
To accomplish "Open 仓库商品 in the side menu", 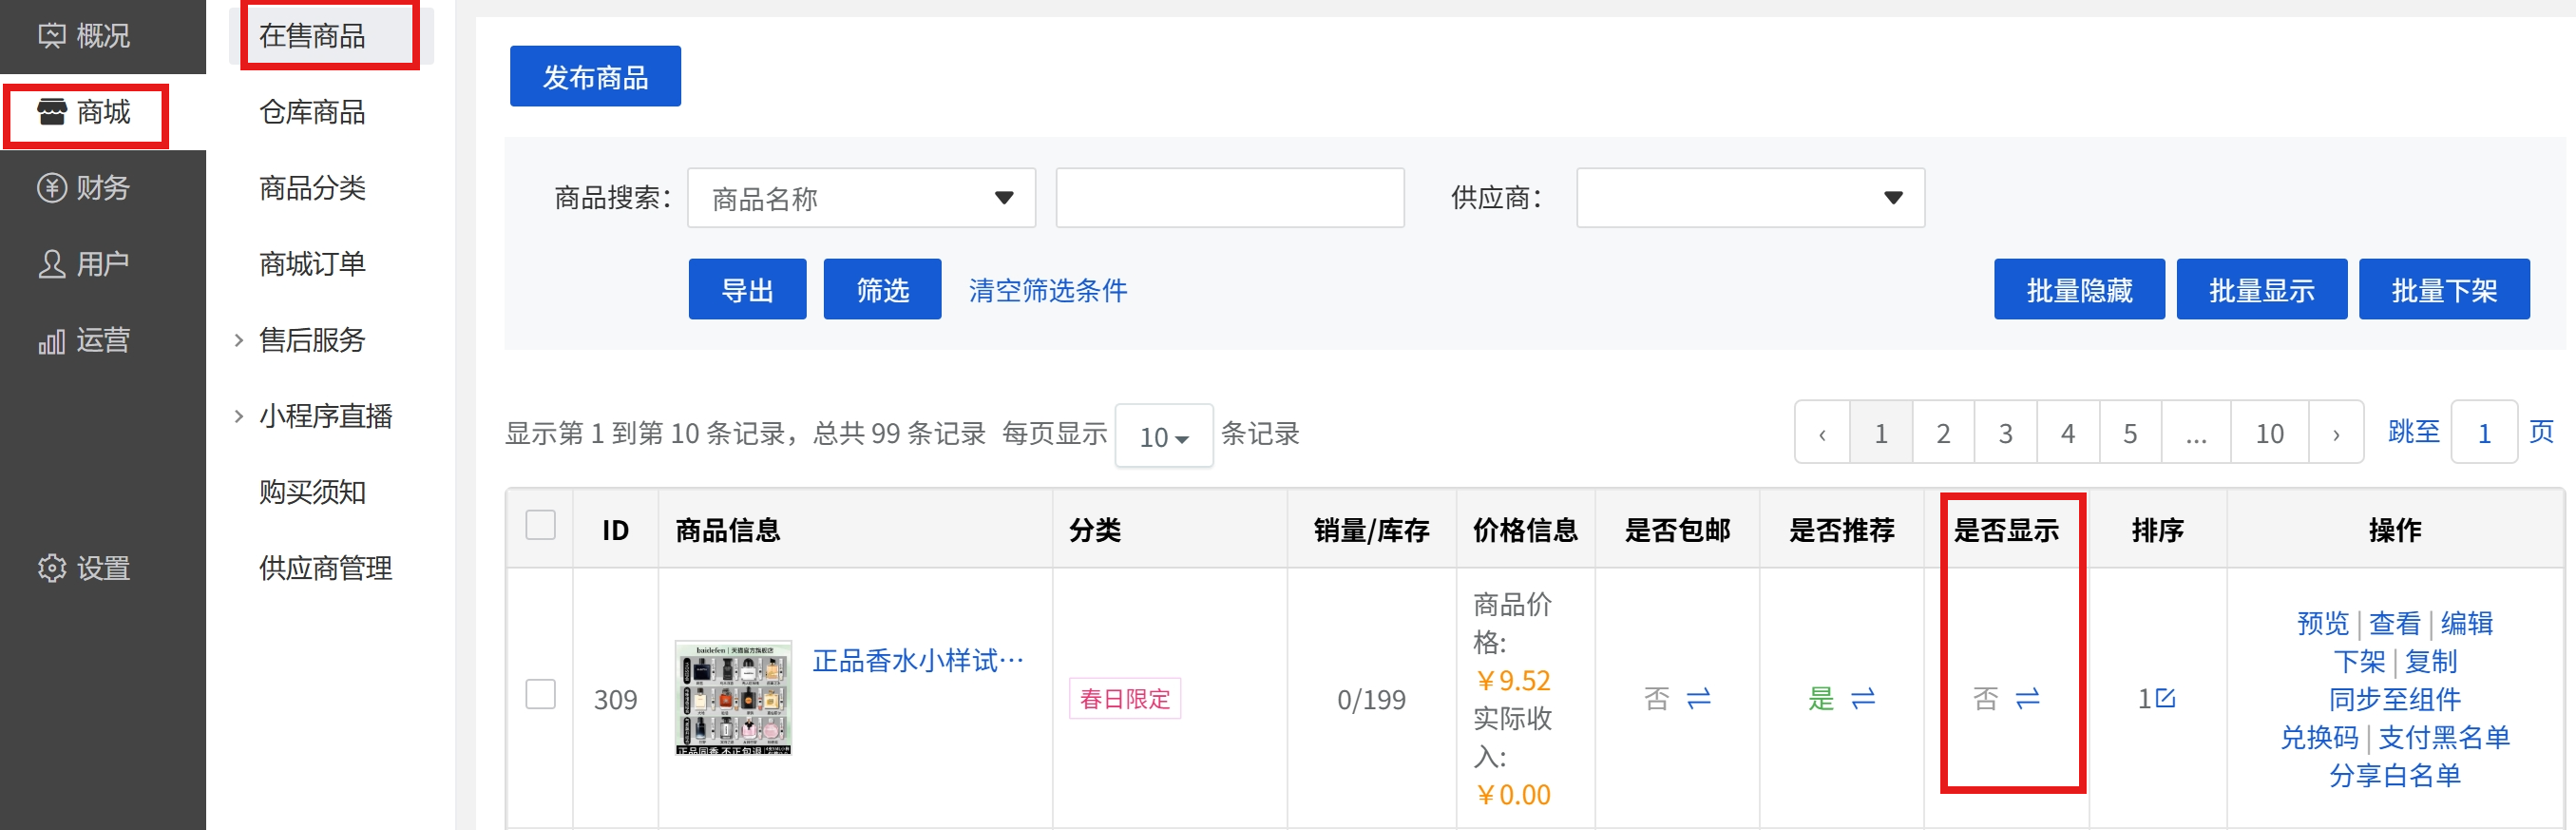I will pyautogui.click(x=312, y=112).
